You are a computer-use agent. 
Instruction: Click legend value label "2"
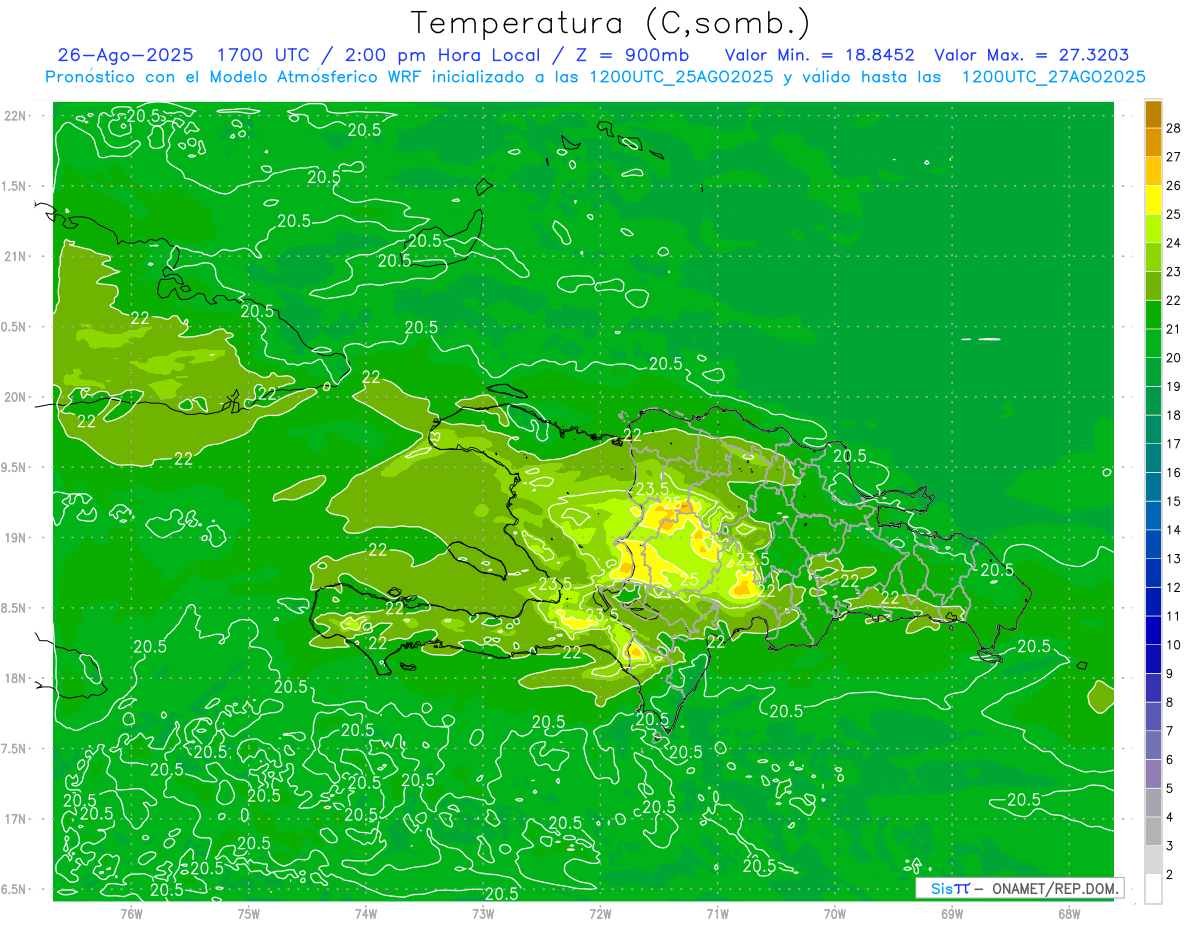[x=1171, y=875]
